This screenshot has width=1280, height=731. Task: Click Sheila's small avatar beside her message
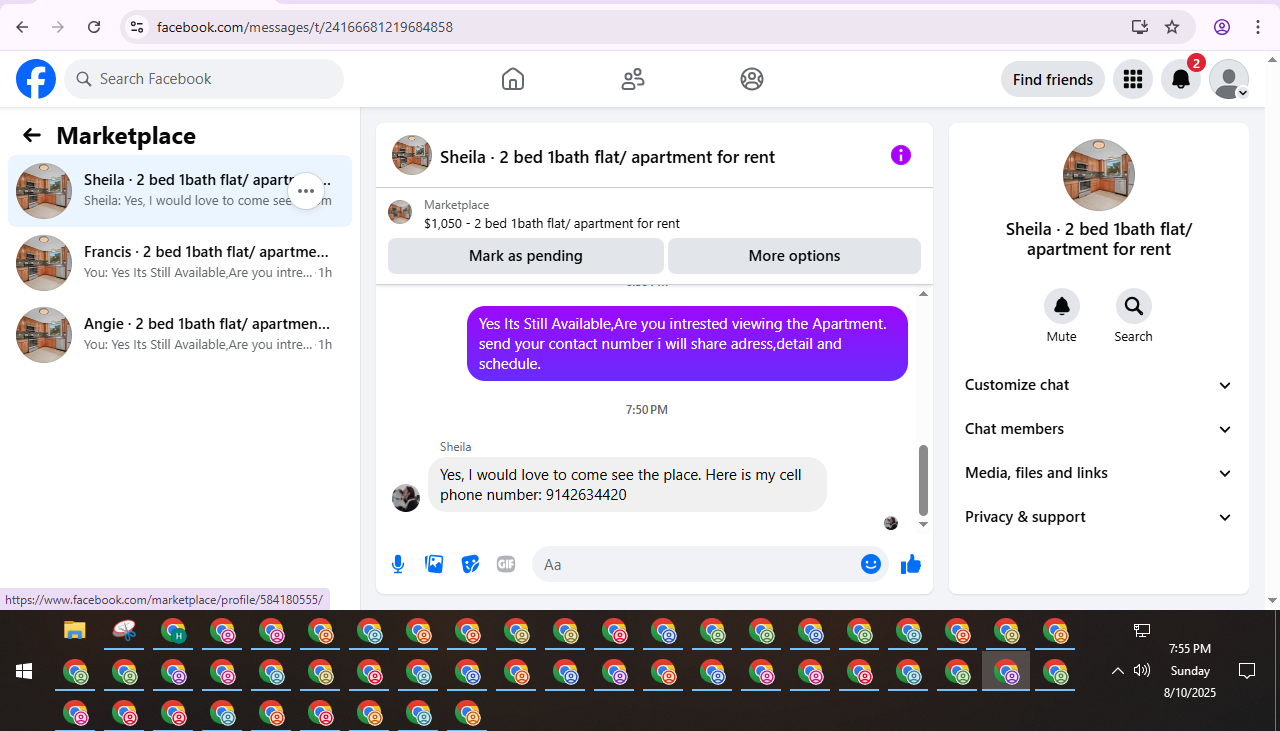(x=406, y=498)
